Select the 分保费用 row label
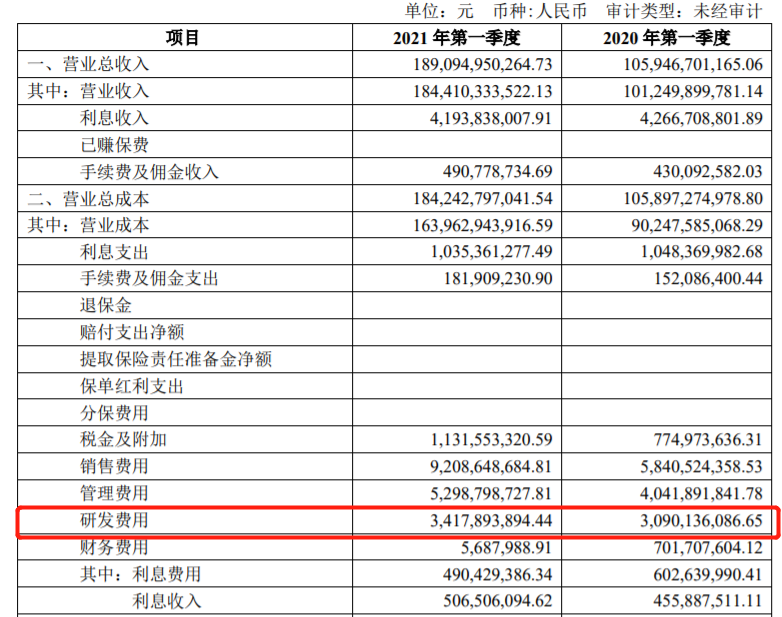 click(114, 413)
